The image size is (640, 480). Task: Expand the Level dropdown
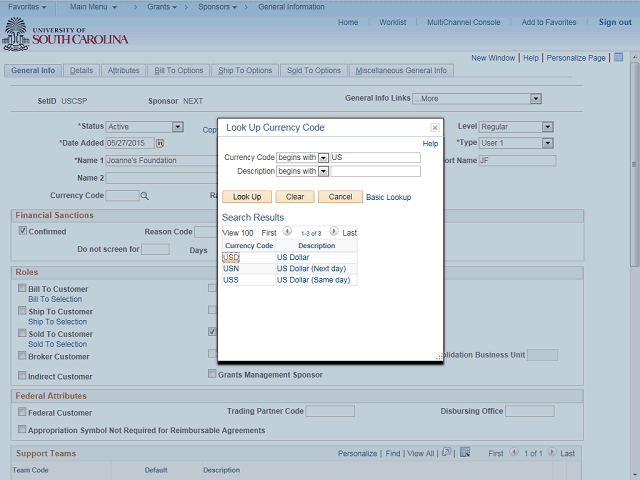tap(547, 127)
